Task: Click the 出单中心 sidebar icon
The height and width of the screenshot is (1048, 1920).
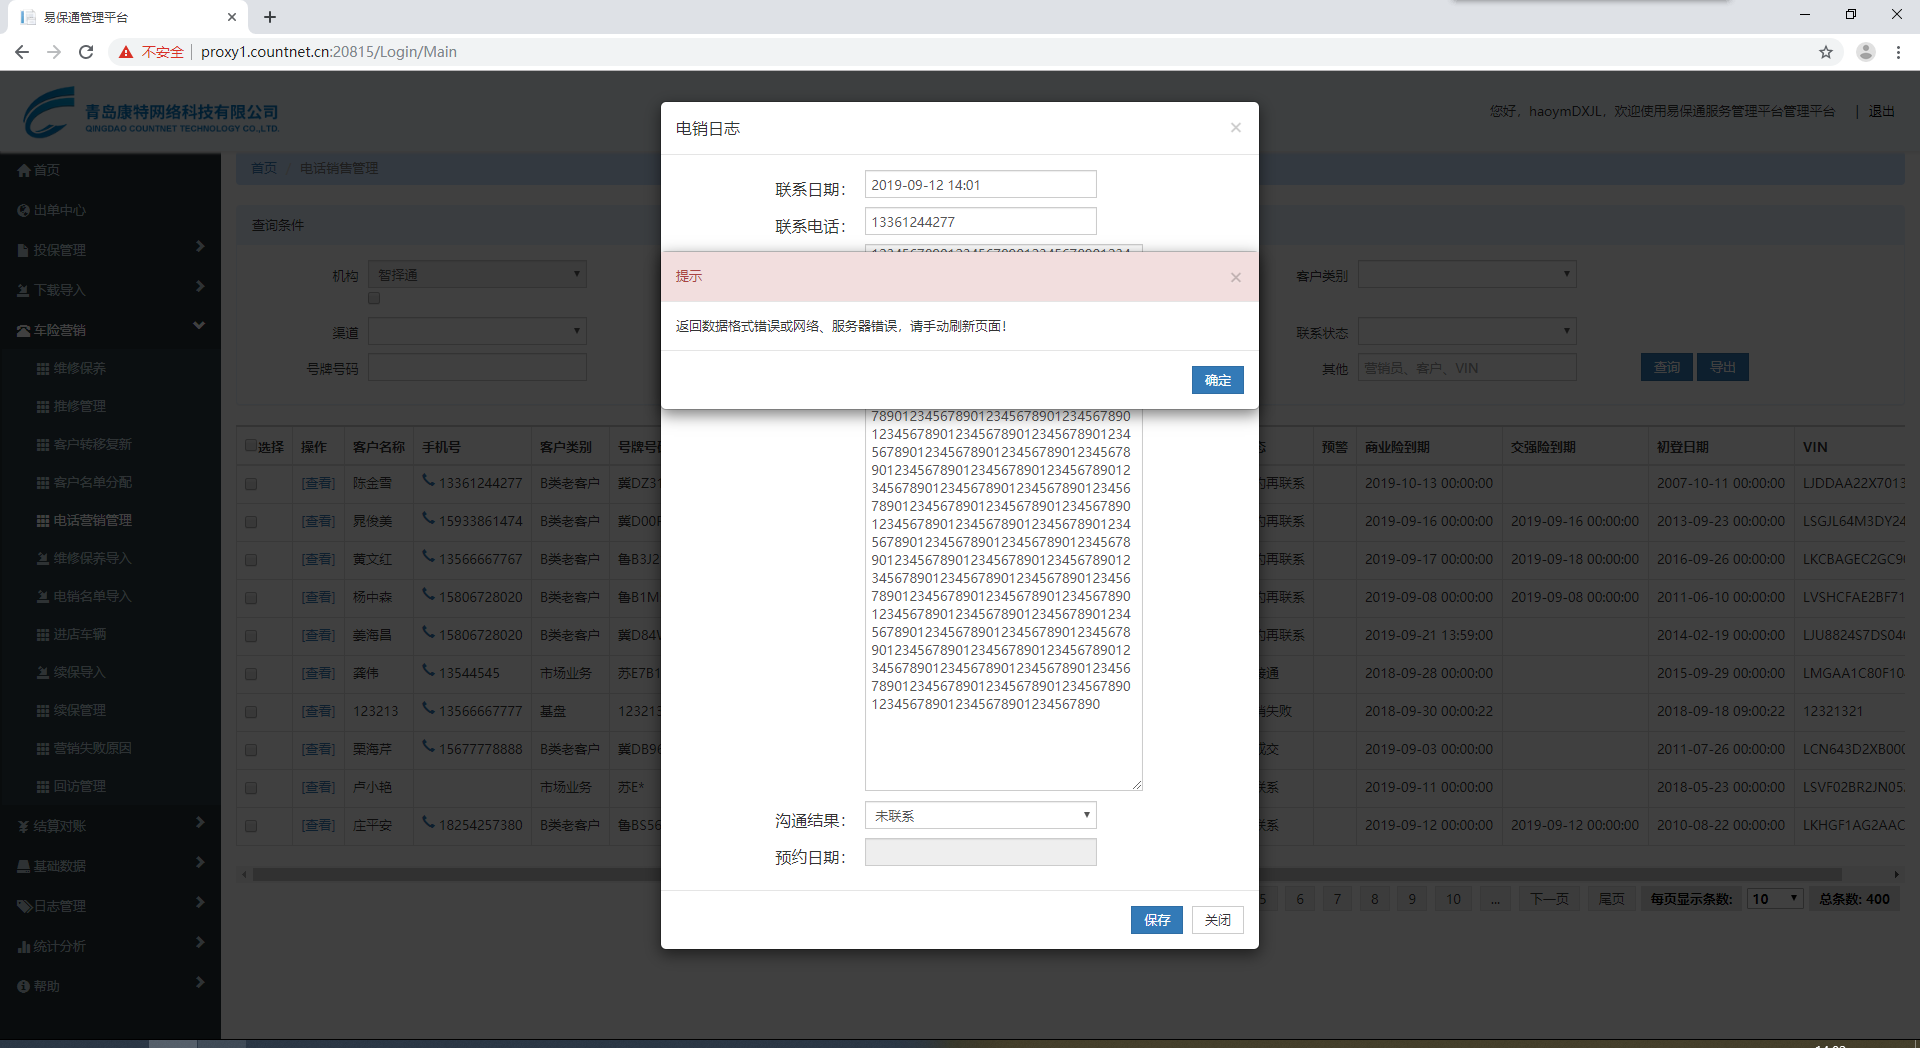Action: (24, 210)
